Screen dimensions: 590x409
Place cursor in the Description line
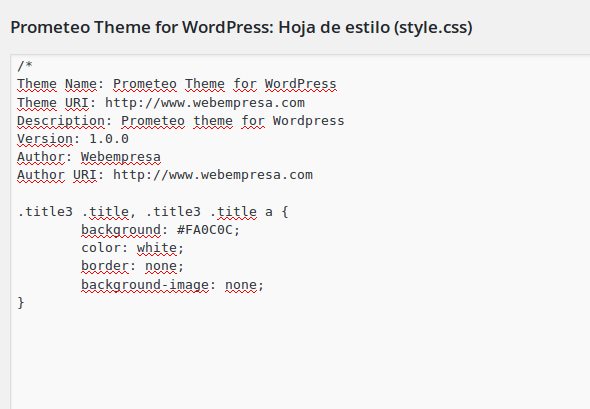tap(181, 121)
